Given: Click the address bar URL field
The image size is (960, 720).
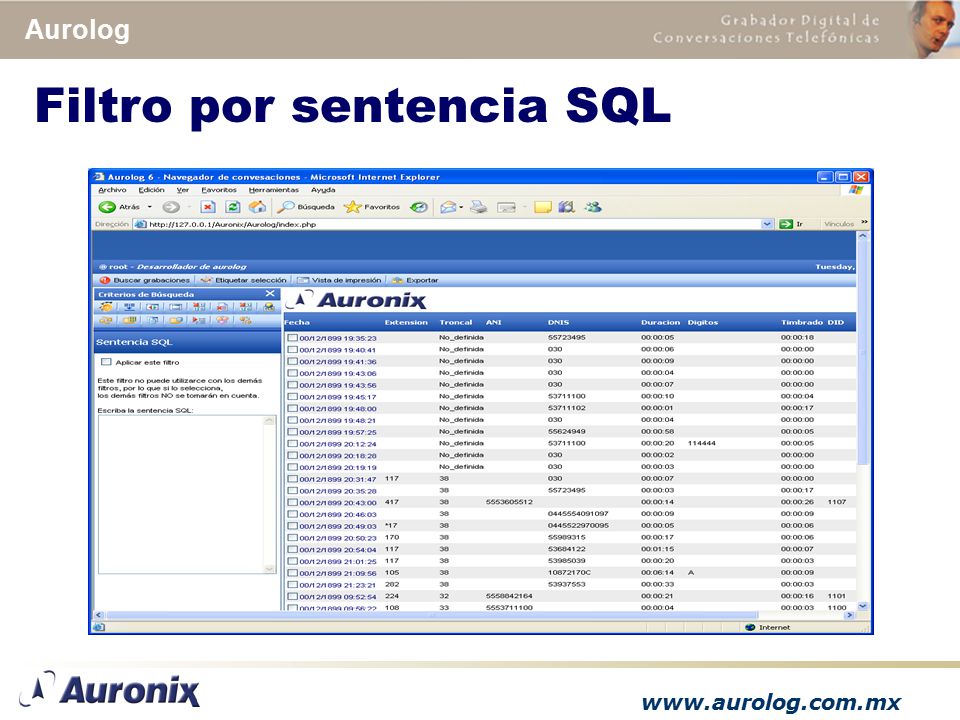Looking at the screenshot, I should click(x=454, y=224).
